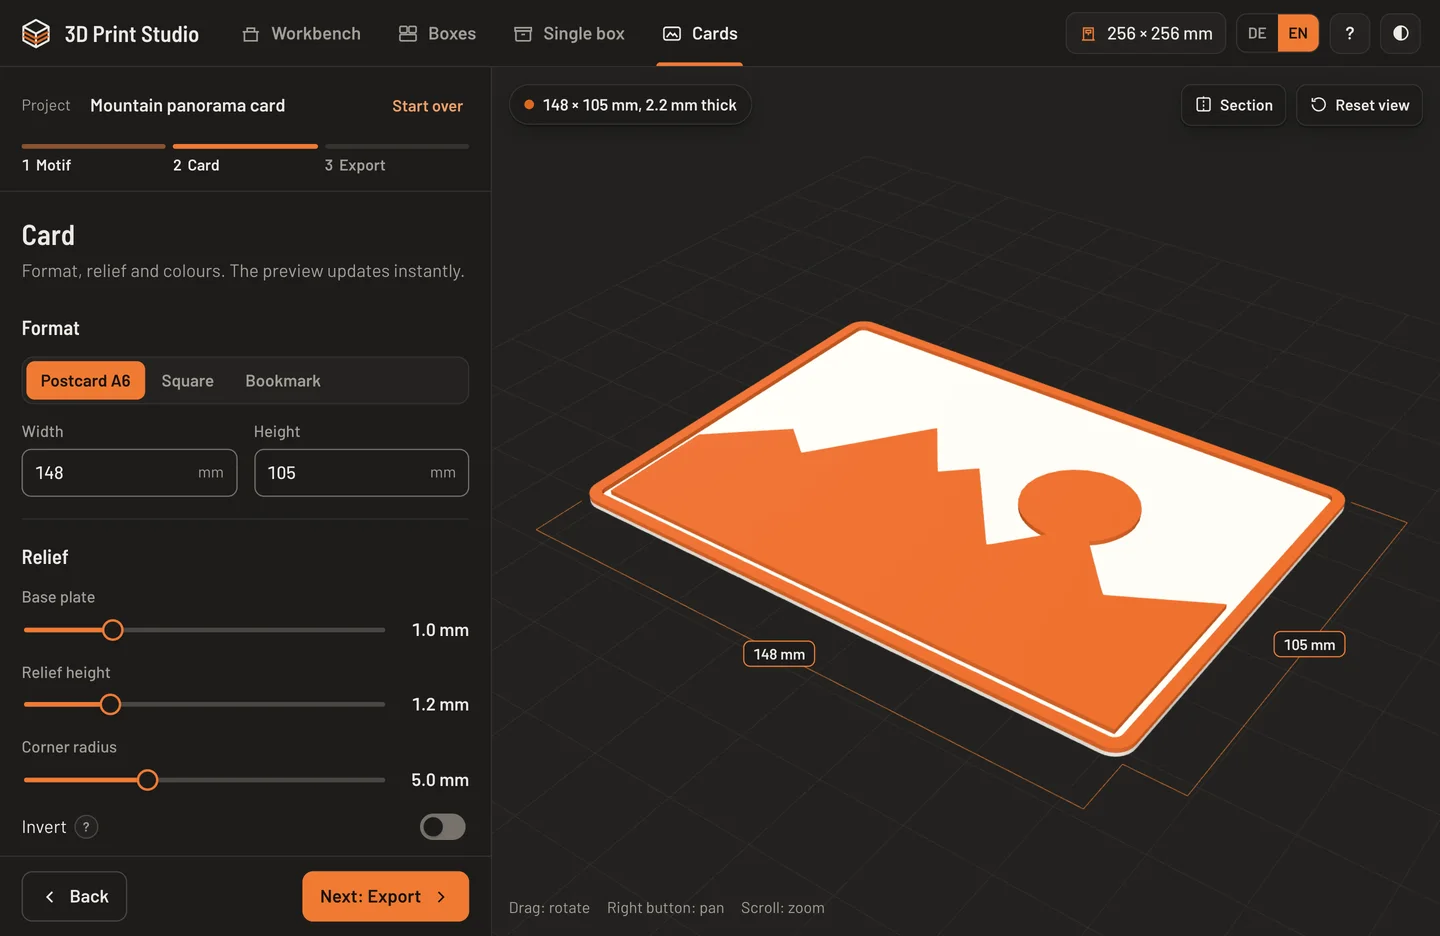
Task: Click the 3D Print Studio cube logo
Action: 36,34
